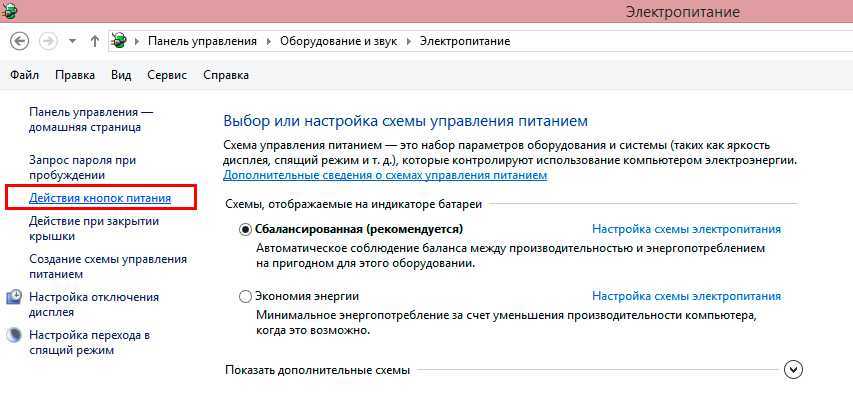Open 'Действие при закрытии крышки'

[x=94, y=228]
